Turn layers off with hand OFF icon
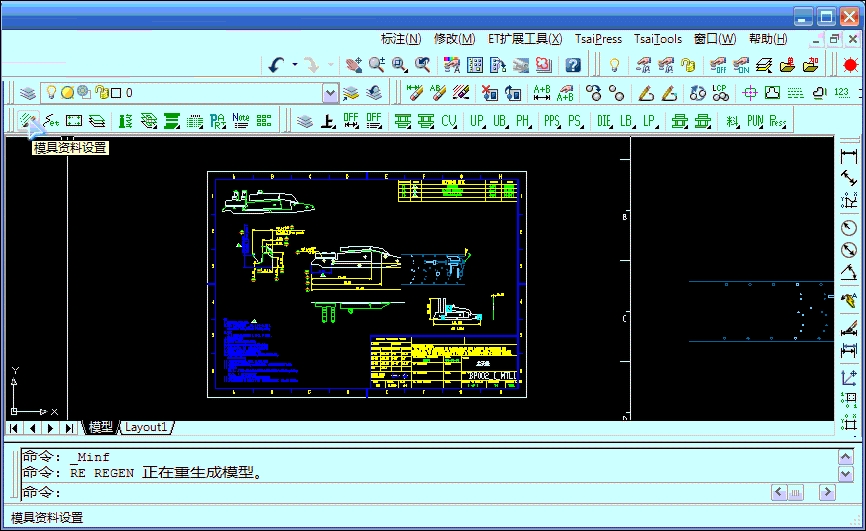The height and width of the screenshot is (531, 866). click(x=718, y=65)
